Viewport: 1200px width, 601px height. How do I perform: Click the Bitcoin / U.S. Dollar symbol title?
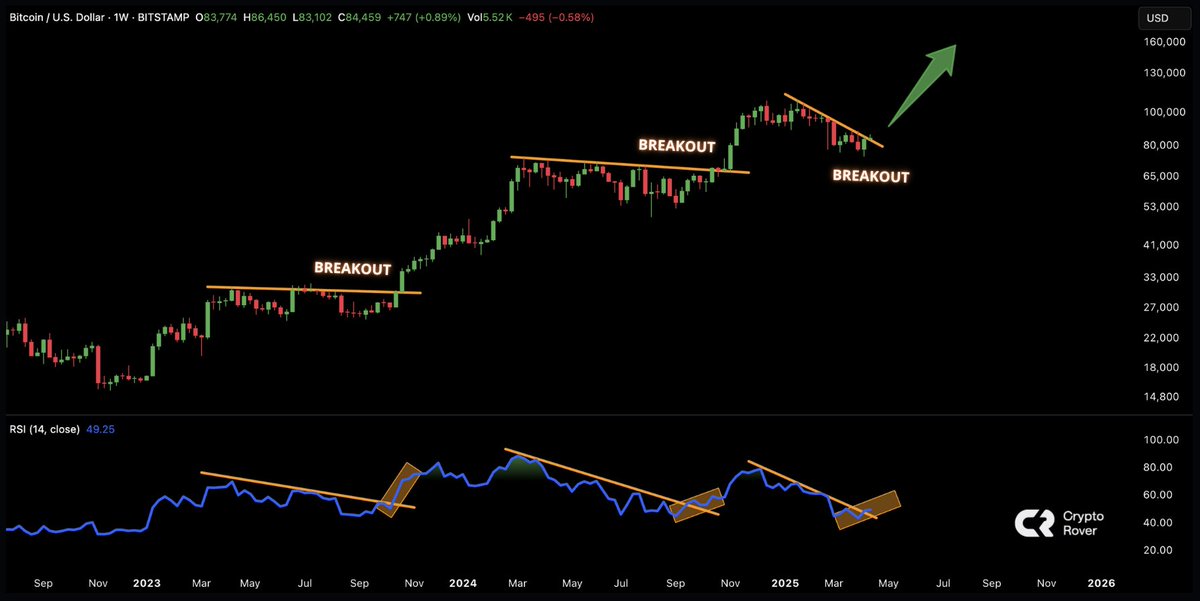pyautogui.click(x=59, y=17)
